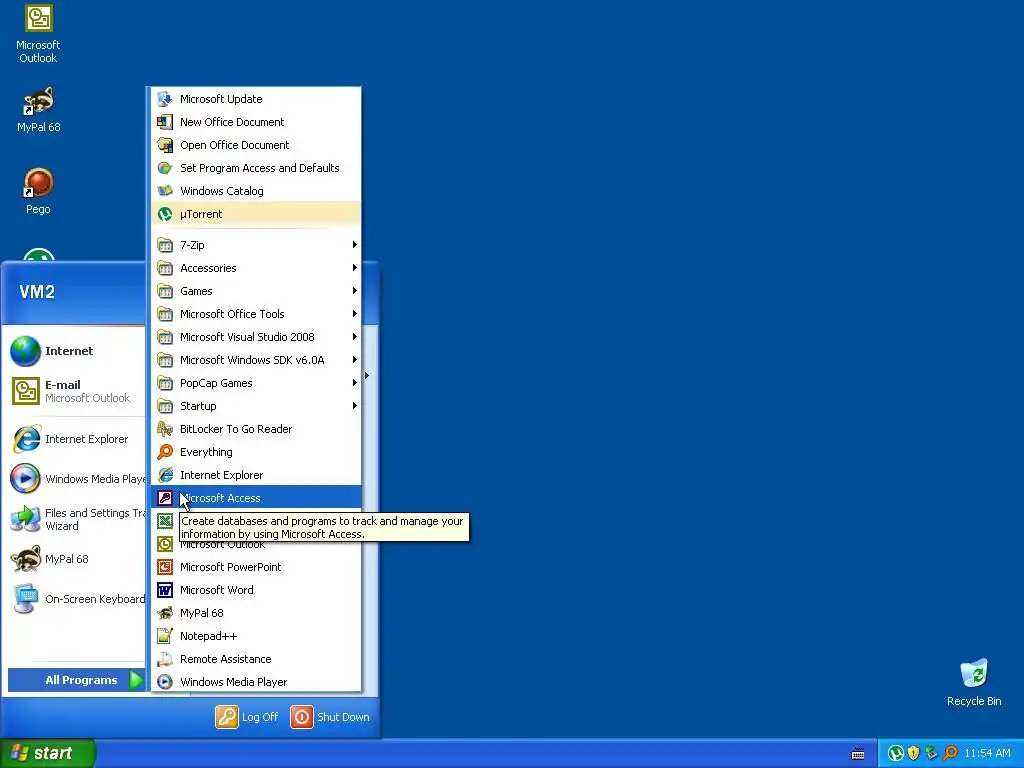
Task: Click the Everything tray icon
Action: 950,754
